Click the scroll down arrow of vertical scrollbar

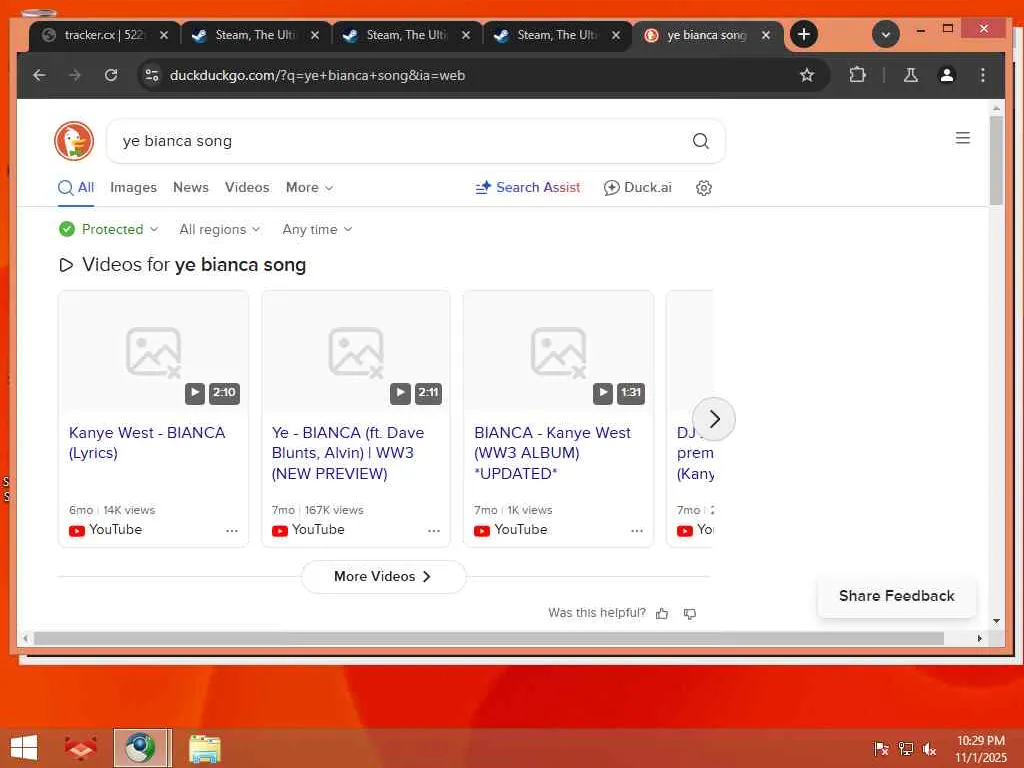coord(996,621)
